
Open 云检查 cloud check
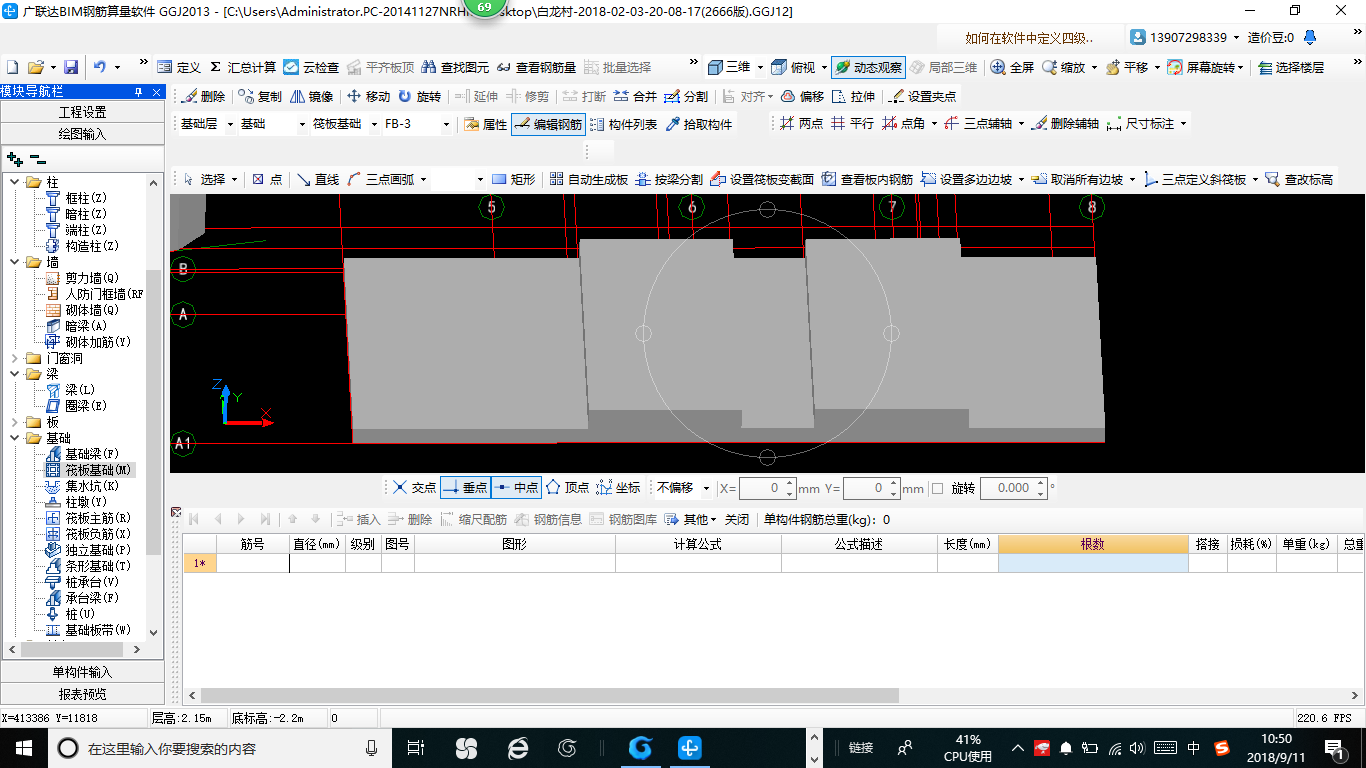(311, 67)
